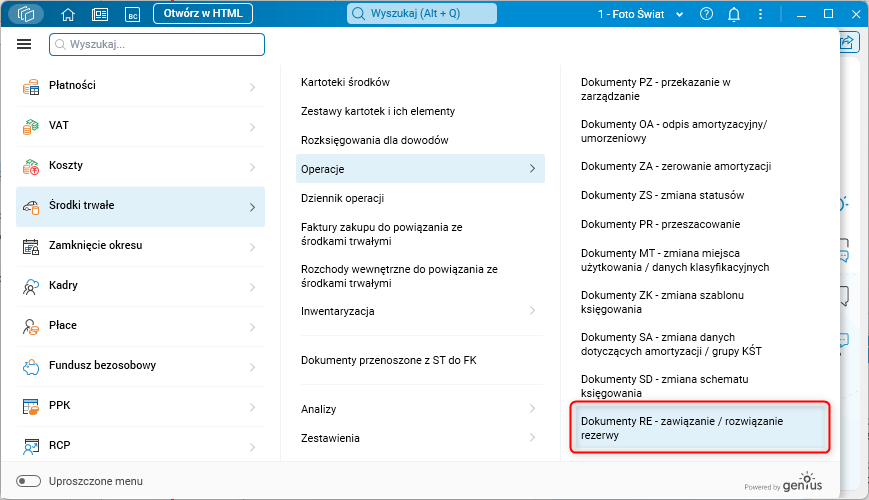
Task: Expand the VAT submenu chevron
Action: coord(252,127)
